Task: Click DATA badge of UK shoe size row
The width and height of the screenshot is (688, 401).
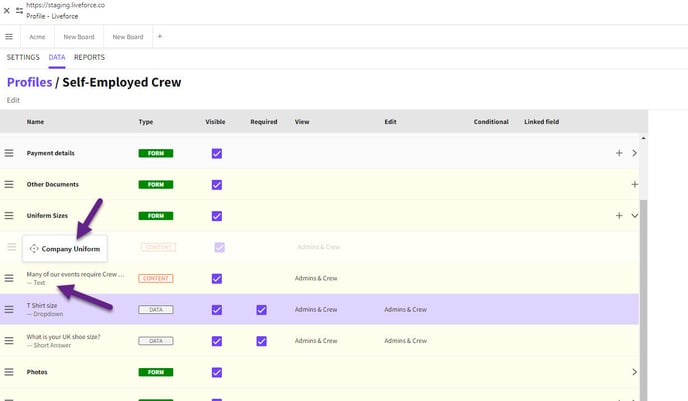Action: point(156,341)
